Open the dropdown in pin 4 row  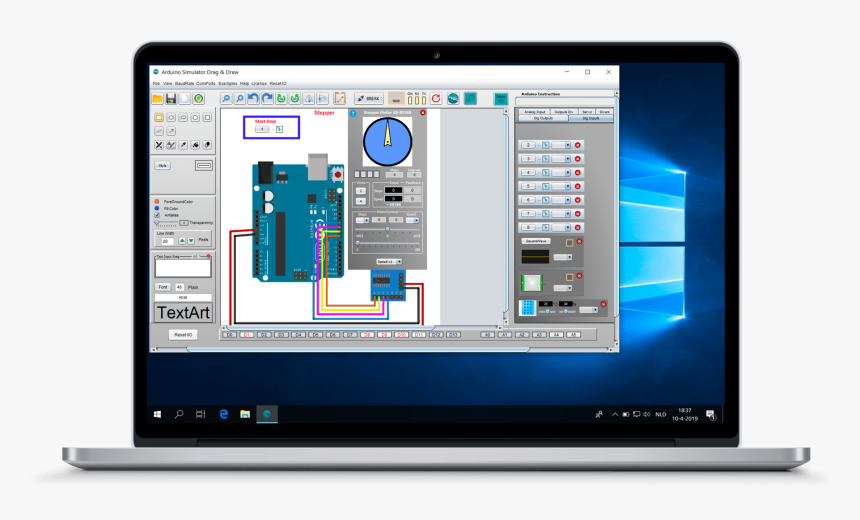click(x=562, y=172)
